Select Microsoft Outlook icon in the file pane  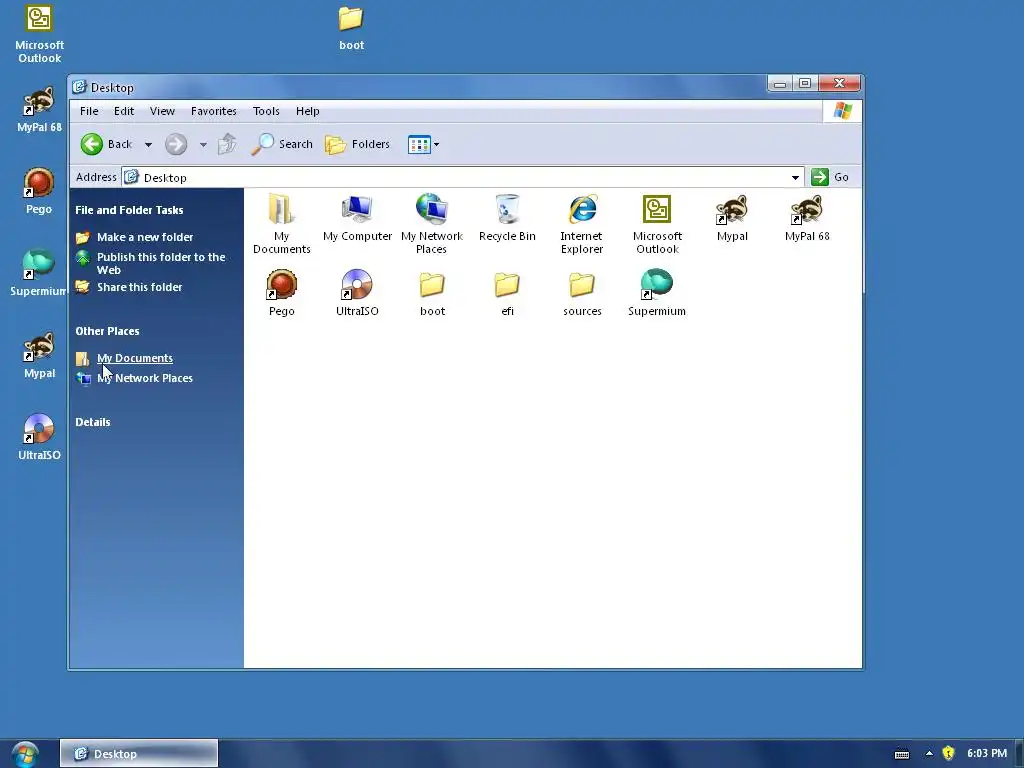click(x=657, y=223)
